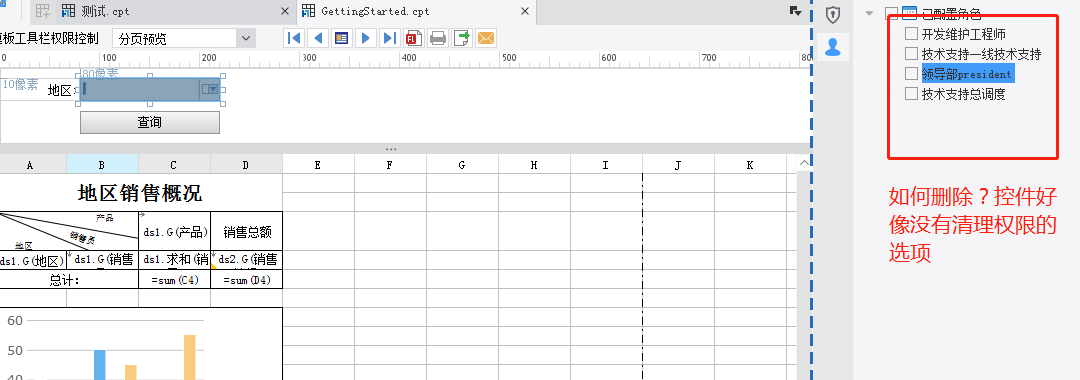Check the 领导部president role checkbox
1080x380 pixels.
(x=911, y=73)
